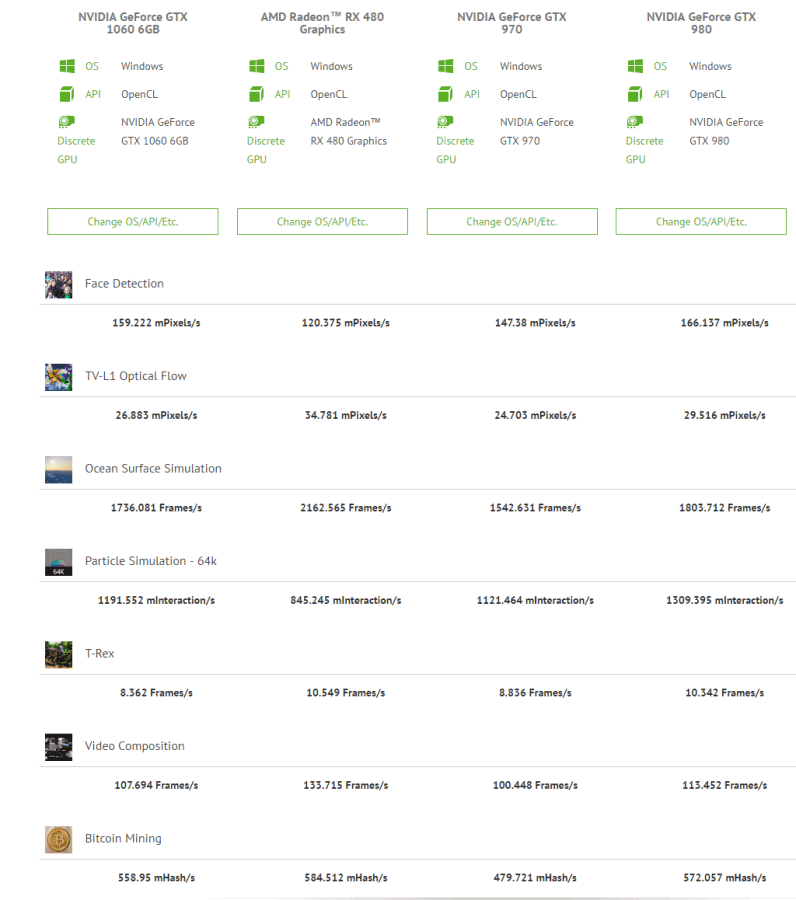796x900 pixels.
Task: Click the OpenCL API icon for RX 480
Action: click(x=257, y=95)
